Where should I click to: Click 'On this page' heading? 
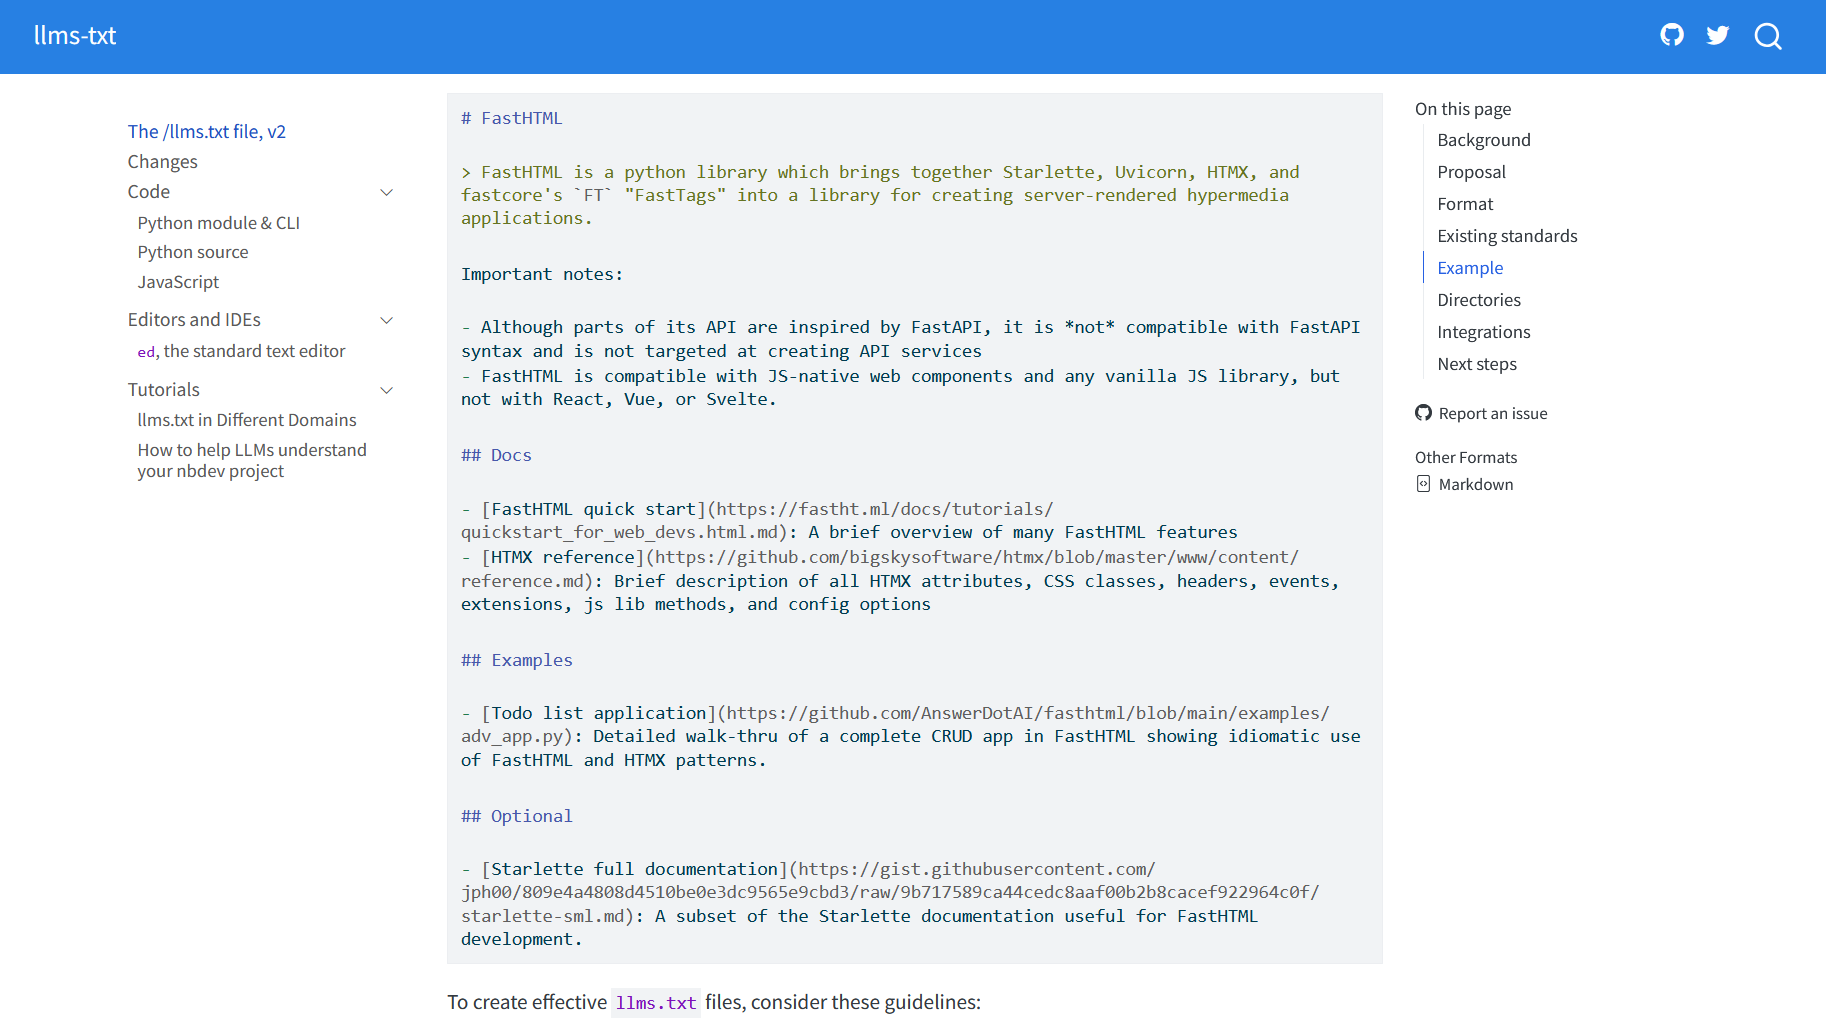coord(1463,109)
